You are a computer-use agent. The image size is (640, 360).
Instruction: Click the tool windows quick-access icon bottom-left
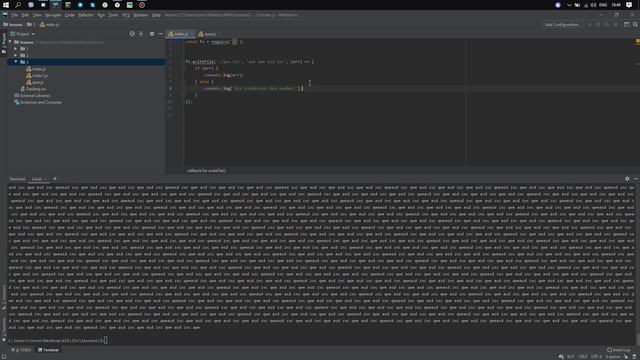[x=3, y=357]
